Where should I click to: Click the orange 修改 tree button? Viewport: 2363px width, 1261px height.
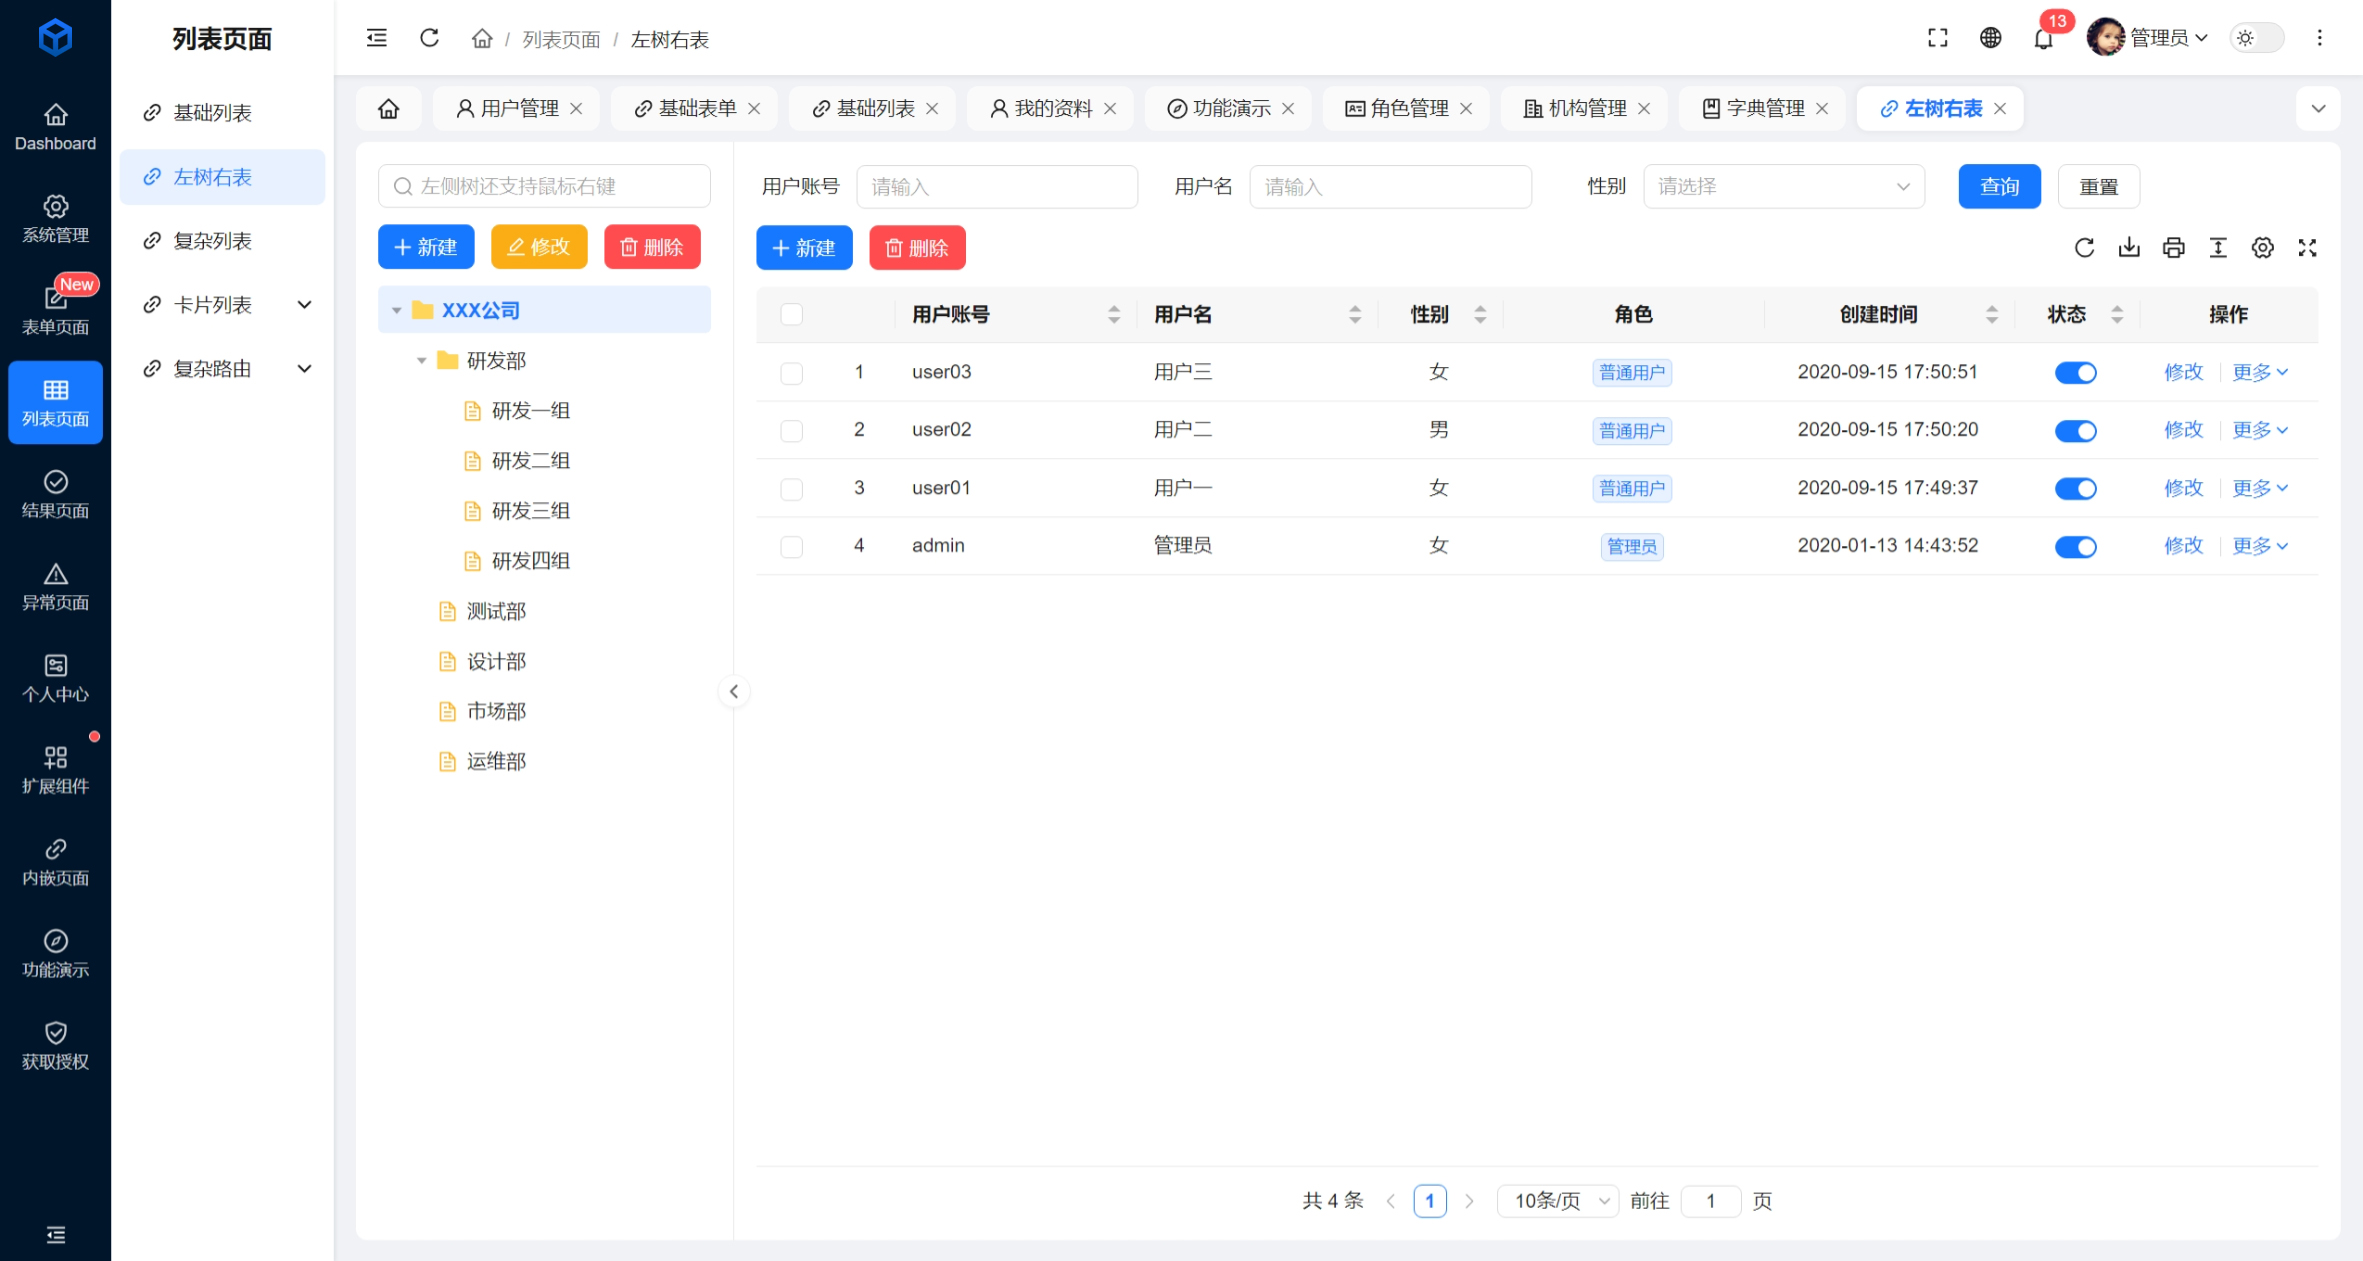538,247
